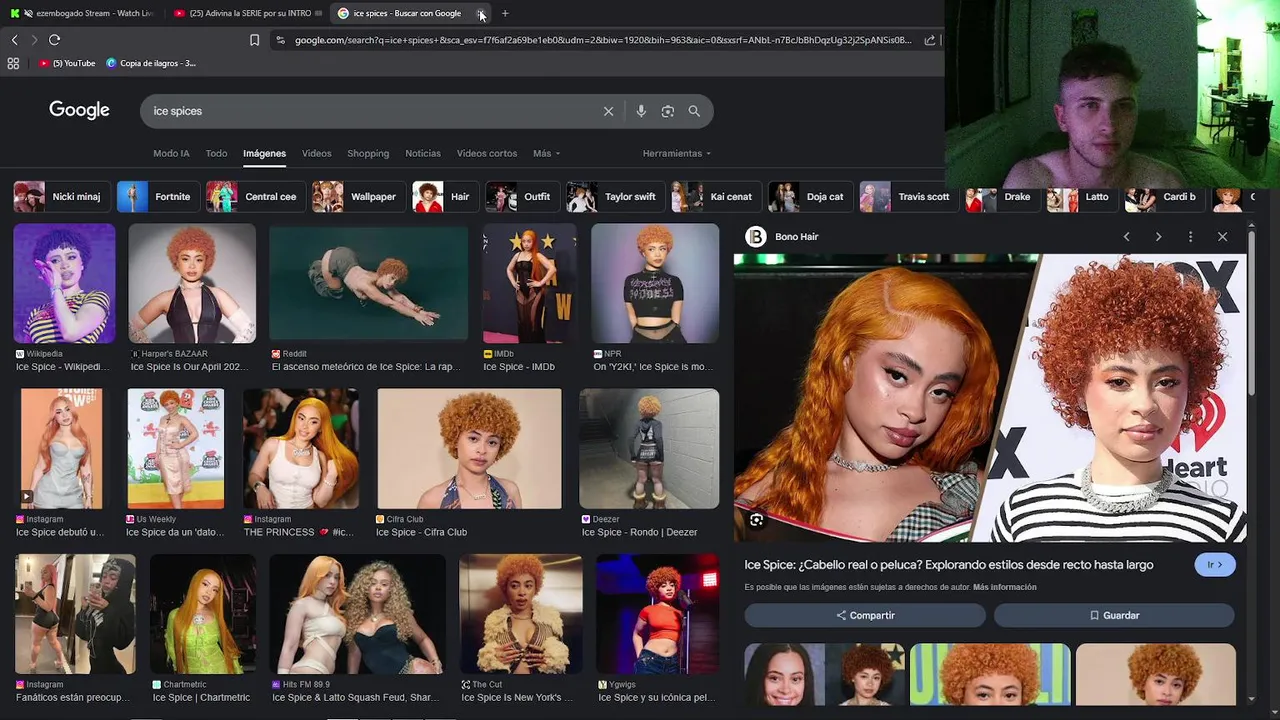Click in the ice spices search field
Screen dimensions: 1280x720
pyautogui.click(x=370, y=111)
